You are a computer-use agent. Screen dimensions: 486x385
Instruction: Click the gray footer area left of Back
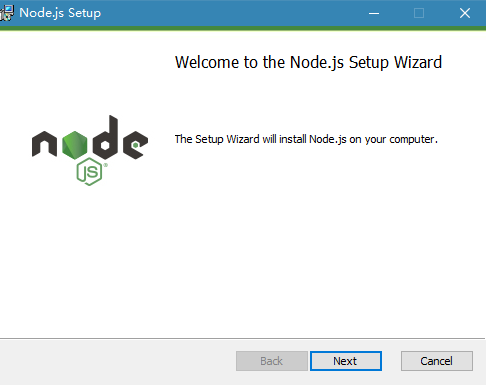coord(117,362)
